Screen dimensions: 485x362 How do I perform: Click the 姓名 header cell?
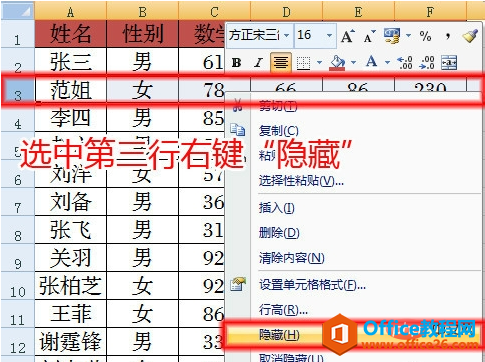[x=70, y=34]
